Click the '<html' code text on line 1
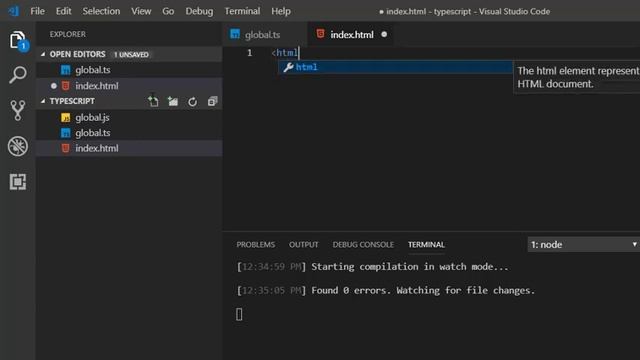This screenshot has width=640, height=360. tap(285, 53)
